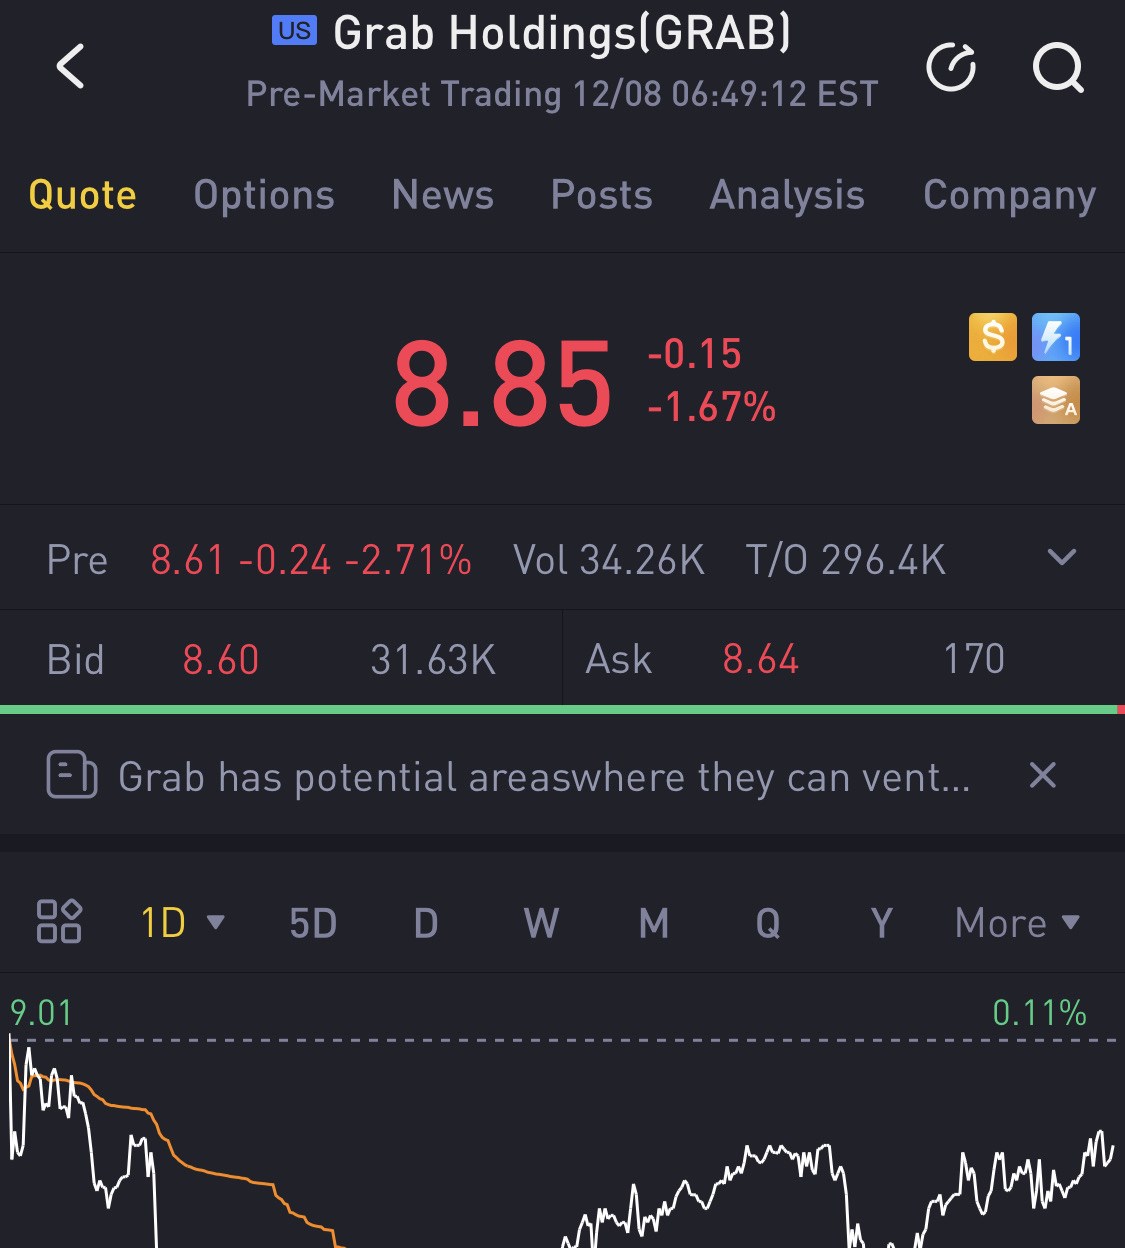Viewport: 1125px width, 1248px height.
Task: Switch to the News tab
Action: [x=443, y=195]
